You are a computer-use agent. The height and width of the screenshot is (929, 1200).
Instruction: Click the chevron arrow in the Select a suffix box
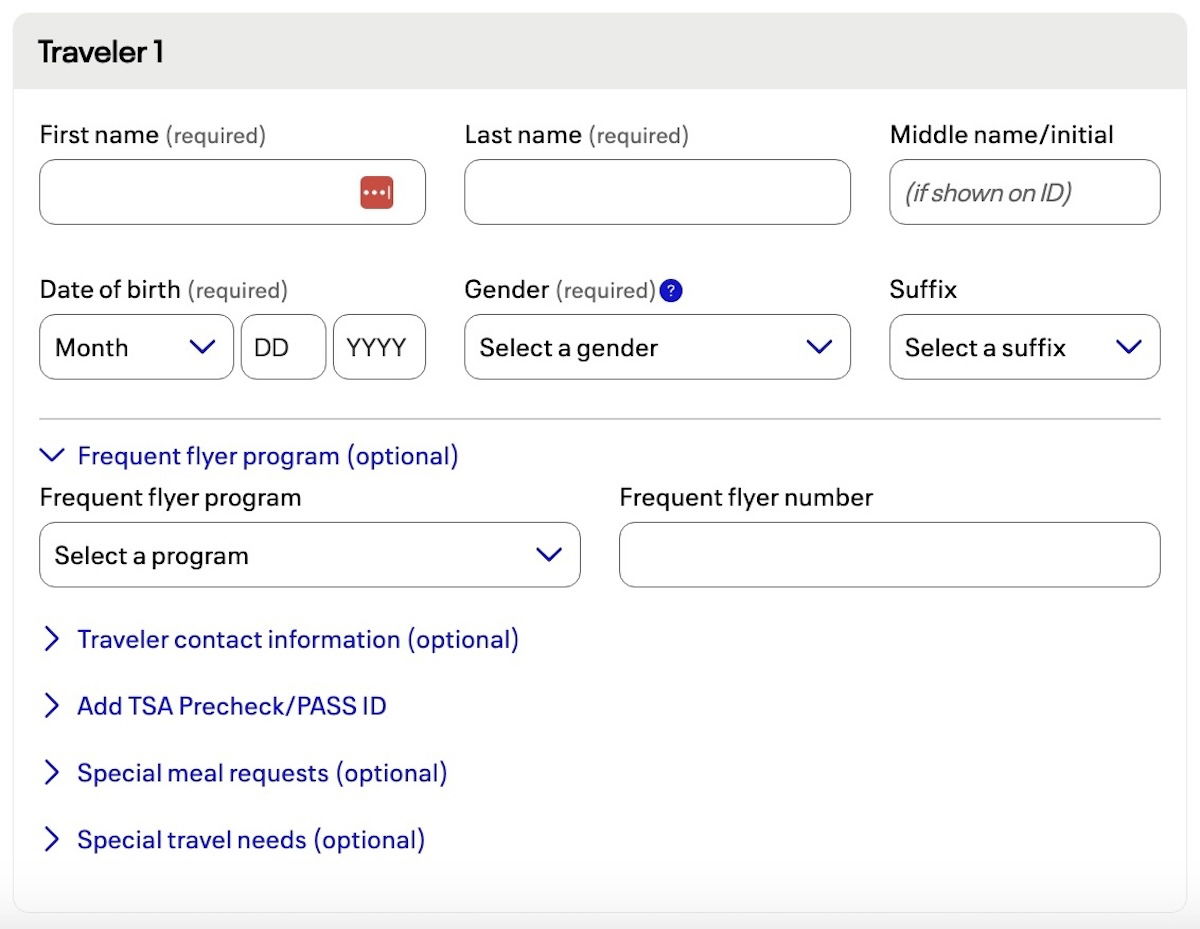[x=1129, y=347]
